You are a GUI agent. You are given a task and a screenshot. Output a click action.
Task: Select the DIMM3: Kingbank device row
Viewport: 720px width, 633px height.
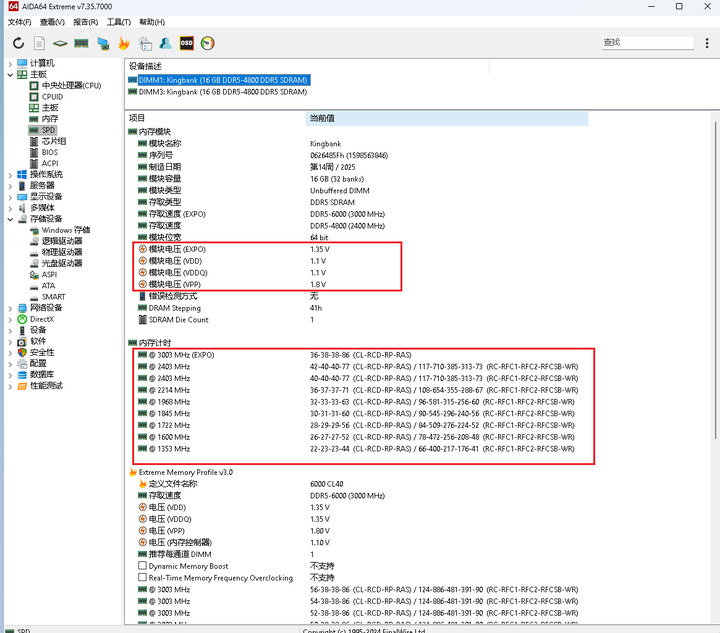coord(223,92)
